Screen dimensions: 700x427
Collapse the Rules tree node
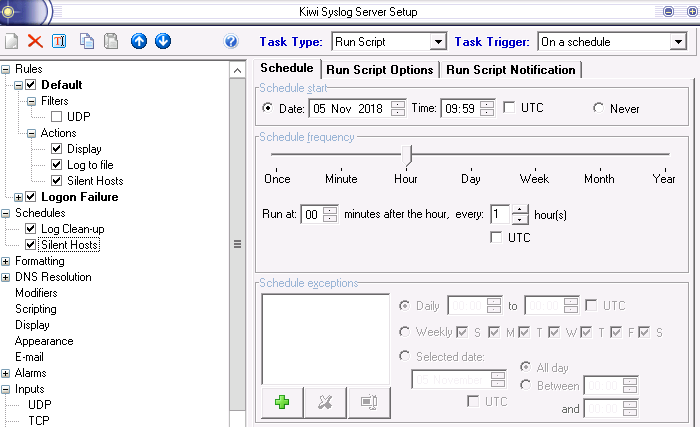[x=5, y=69]
